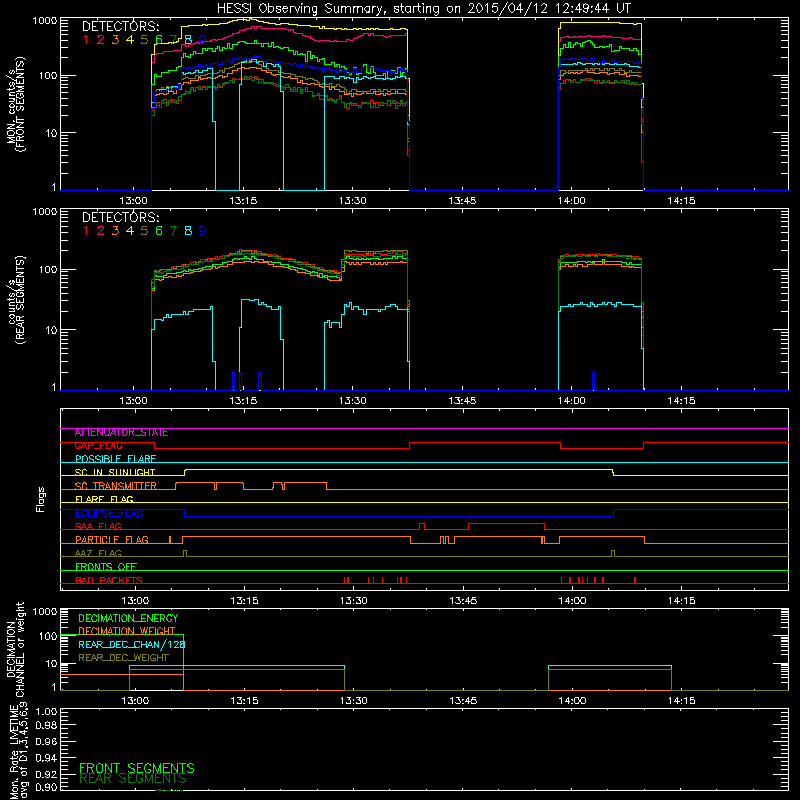Click the ECLIPSE_FLAG label
Image resolution: width=800 pixels, height=800 pixels.
click(109, 513)
